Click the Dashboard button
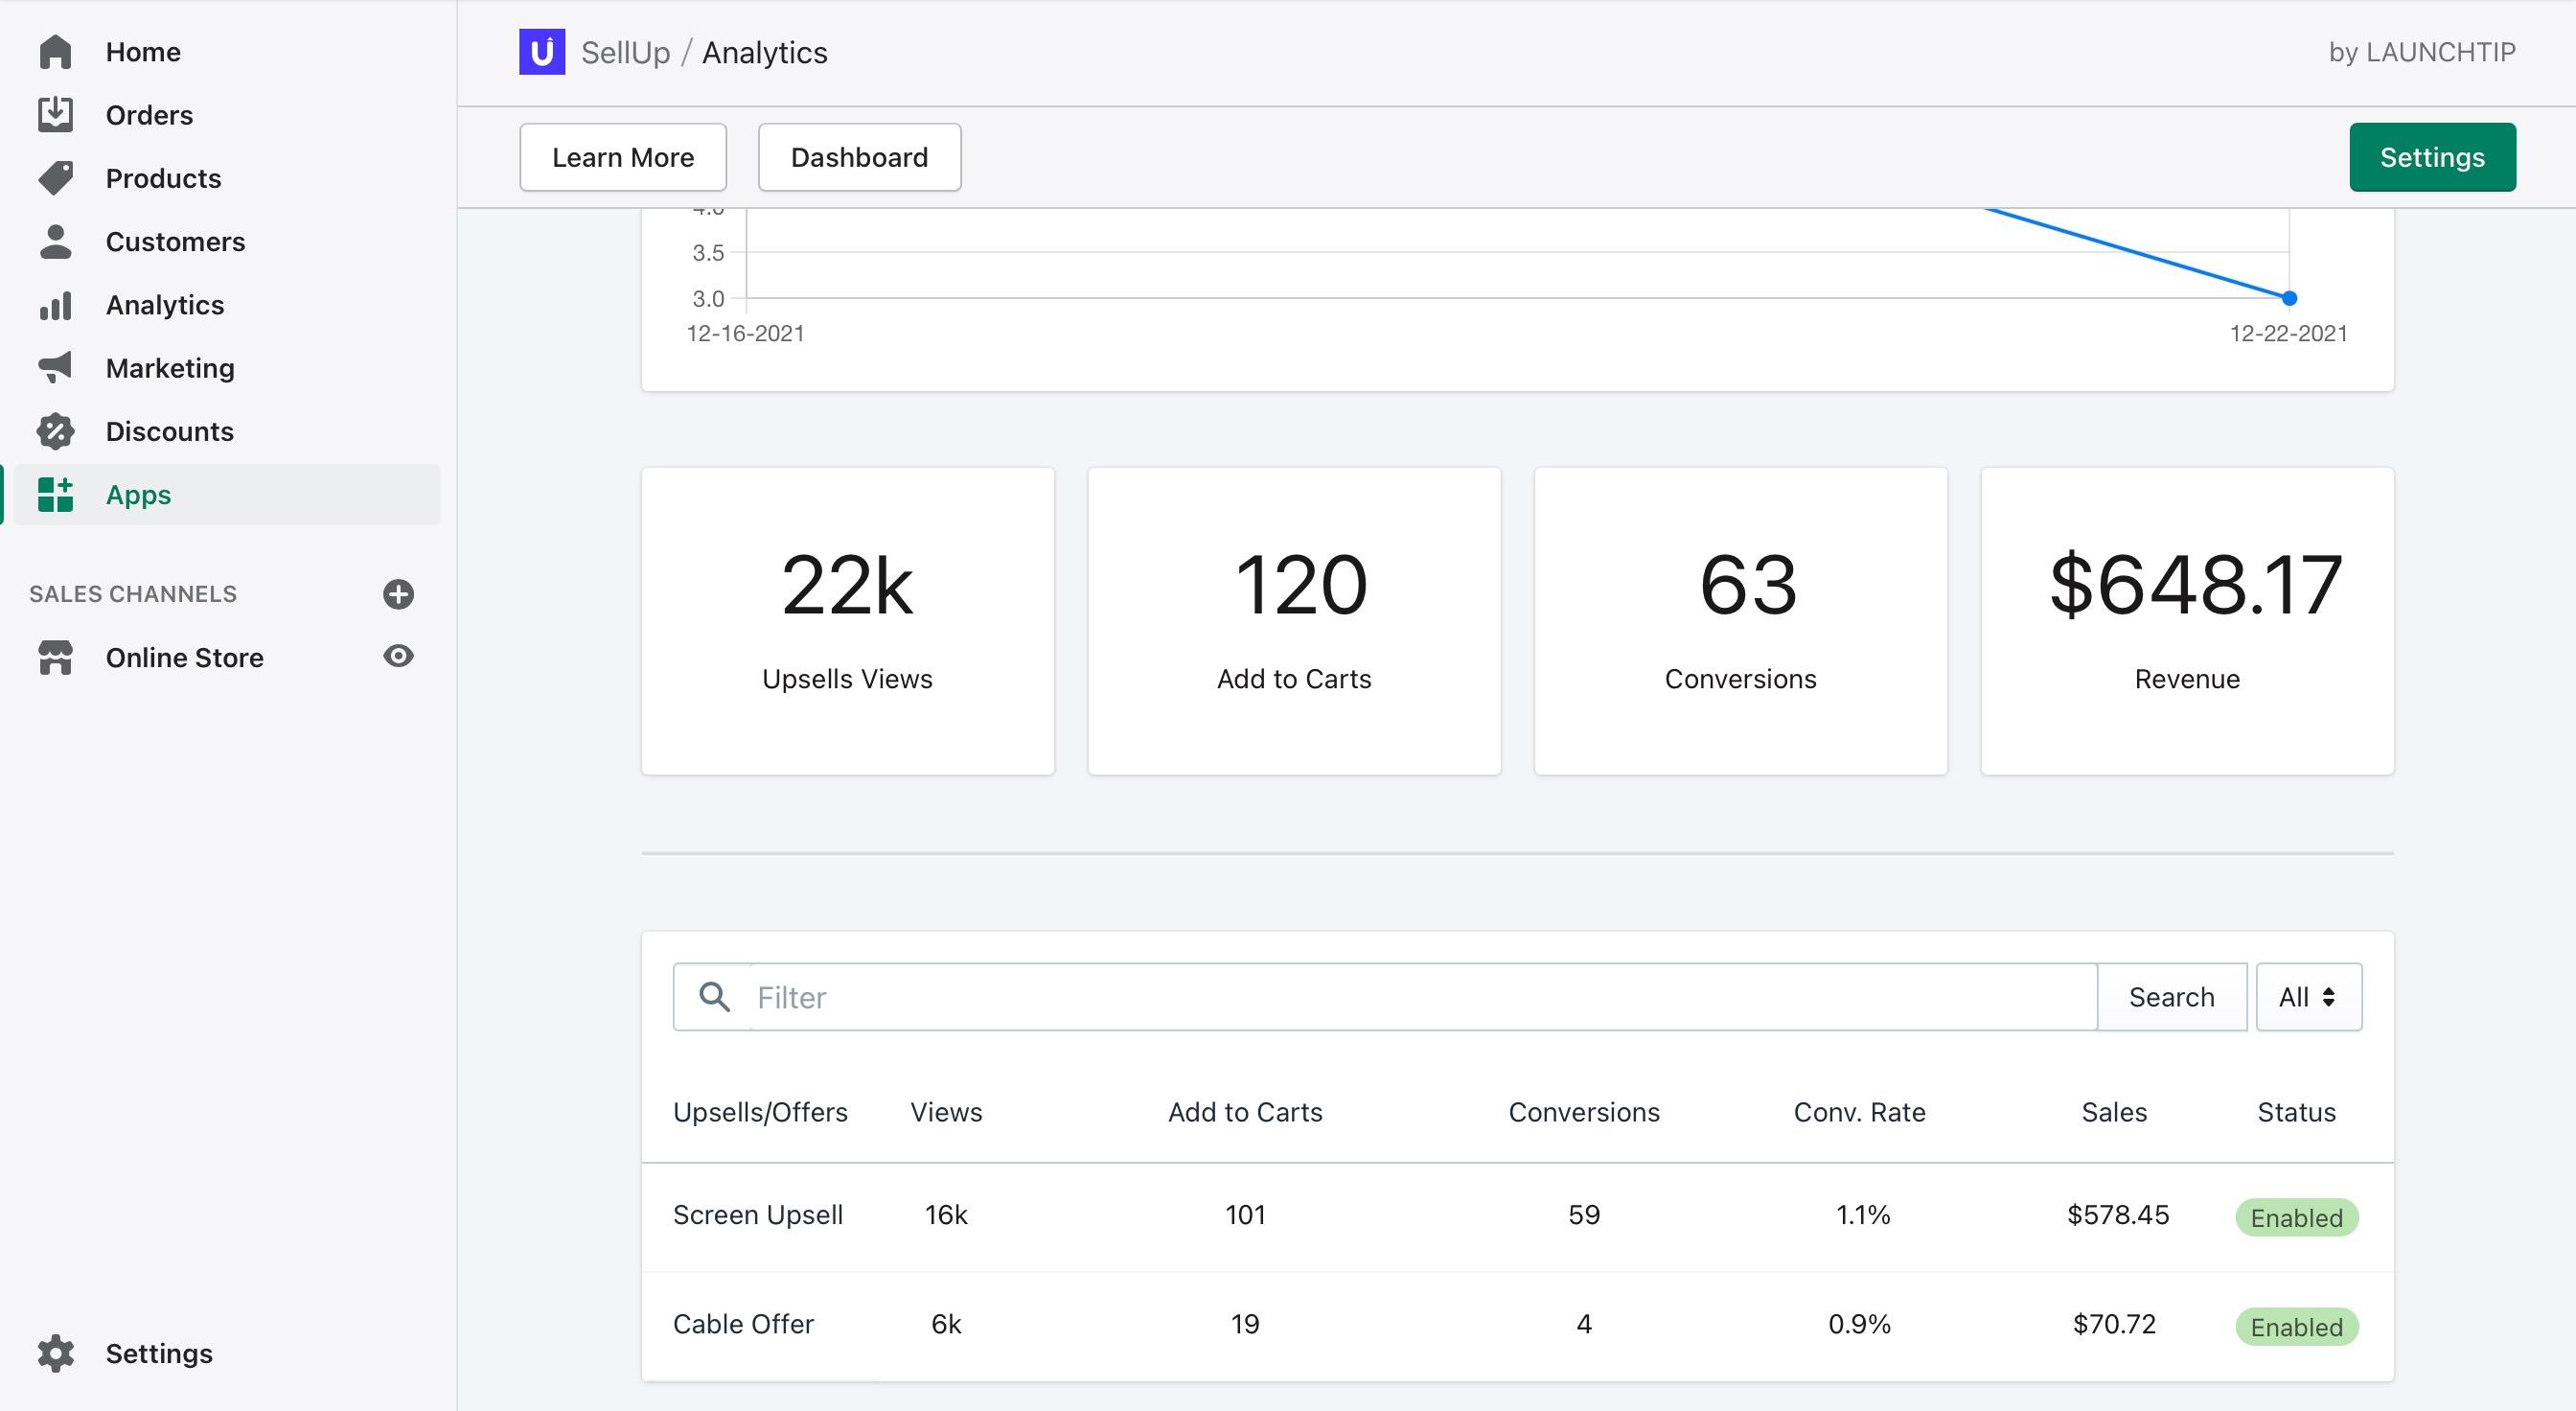This screenshot has width=2576, height=1411. click(859, 157)
